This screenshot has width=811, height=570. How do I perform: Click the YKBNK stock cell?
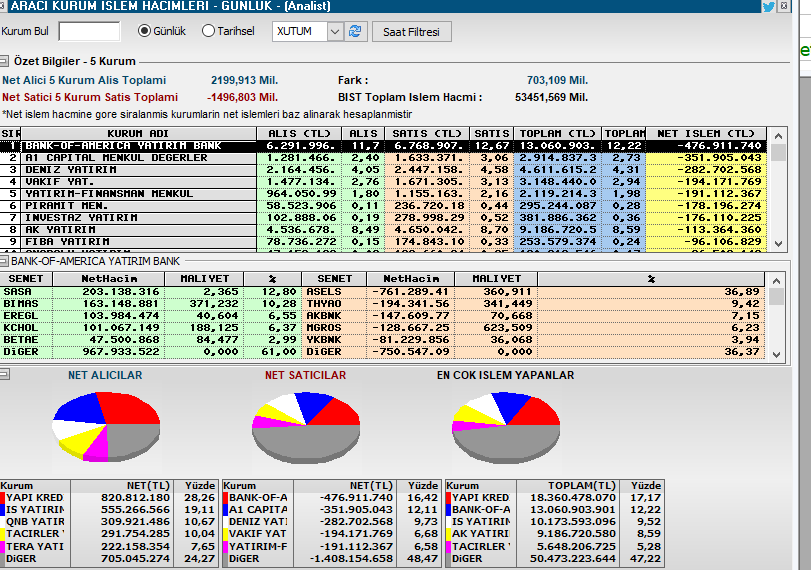click(334, 339)
